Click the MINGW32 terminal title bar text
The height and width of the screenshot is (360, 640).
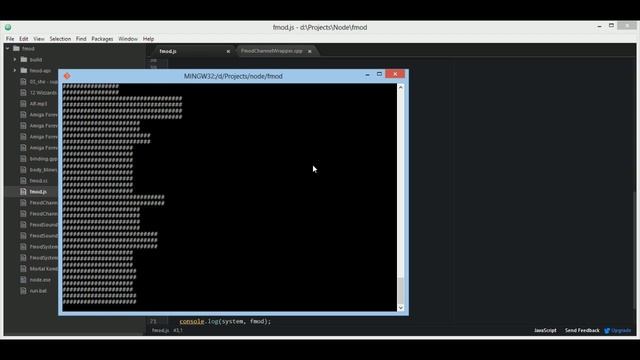pyautogui.click(x=233, y=76)
